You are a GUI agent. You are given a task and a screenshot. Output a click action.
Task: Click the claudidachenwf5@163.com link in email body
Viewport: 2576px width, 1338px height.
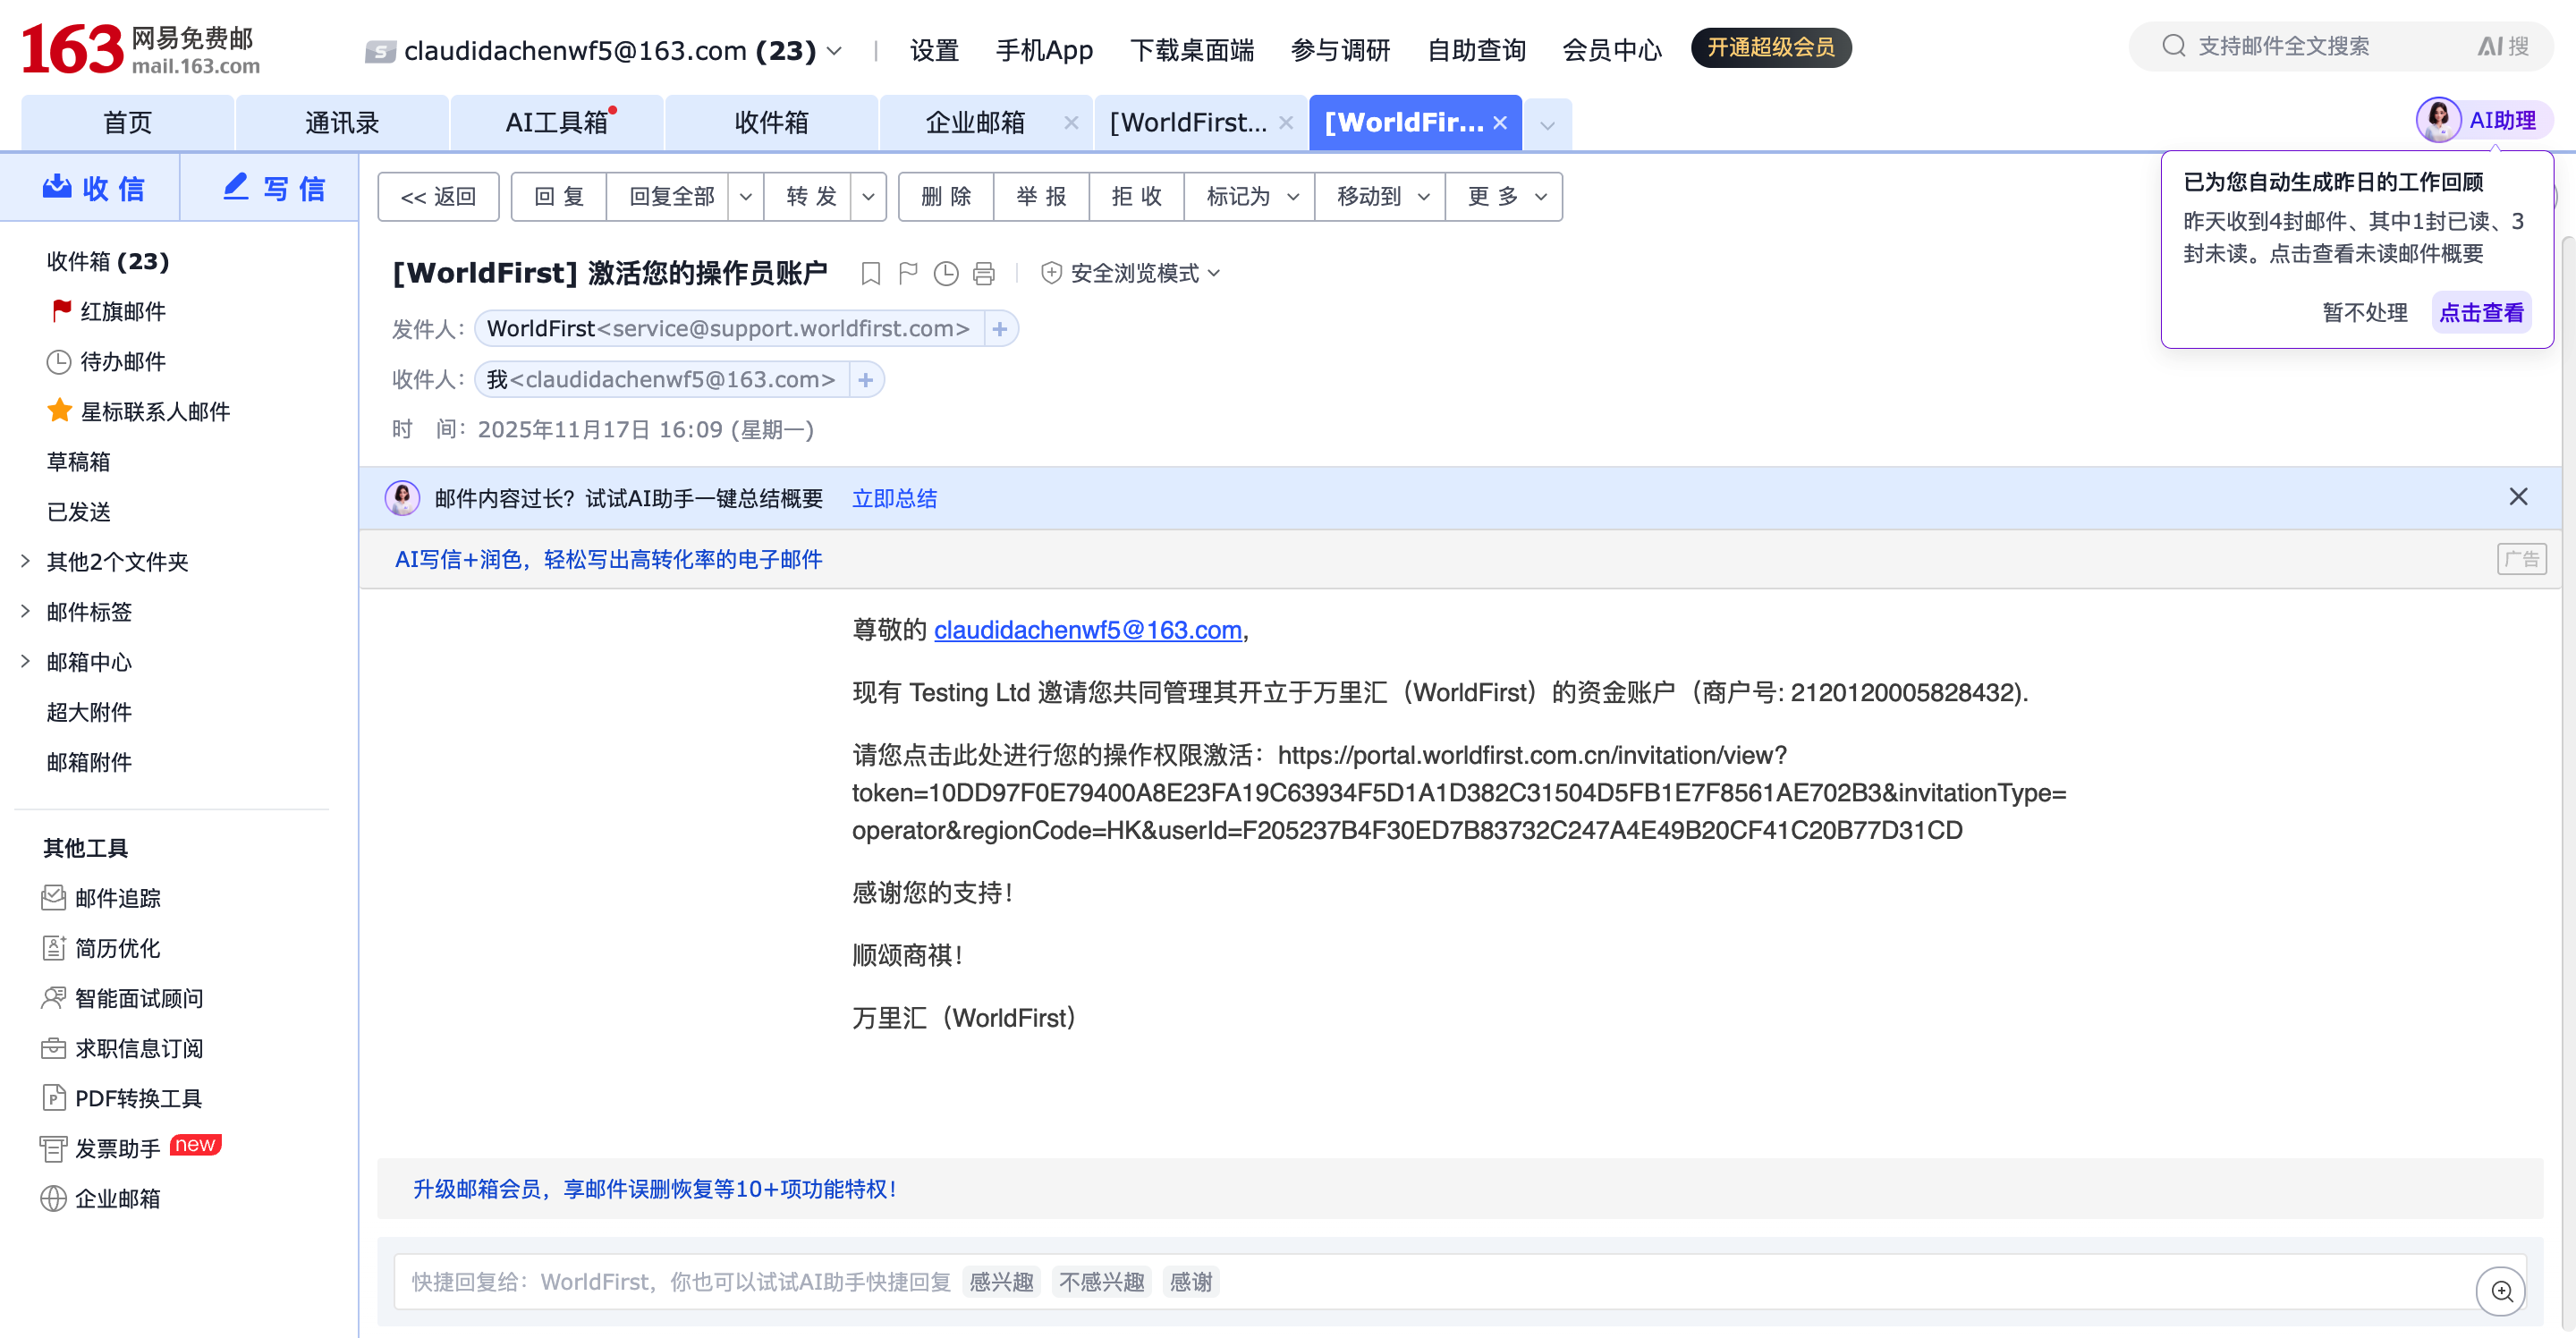pyautogui.click(x=1088, y=630)
